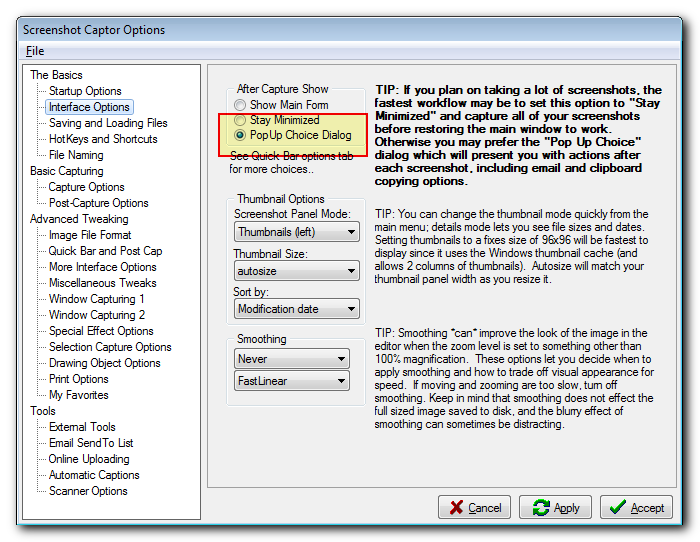The image size is (700, 542).
Task: Expand the FastLinear smoothing dropdown
Action: point(291,381)
